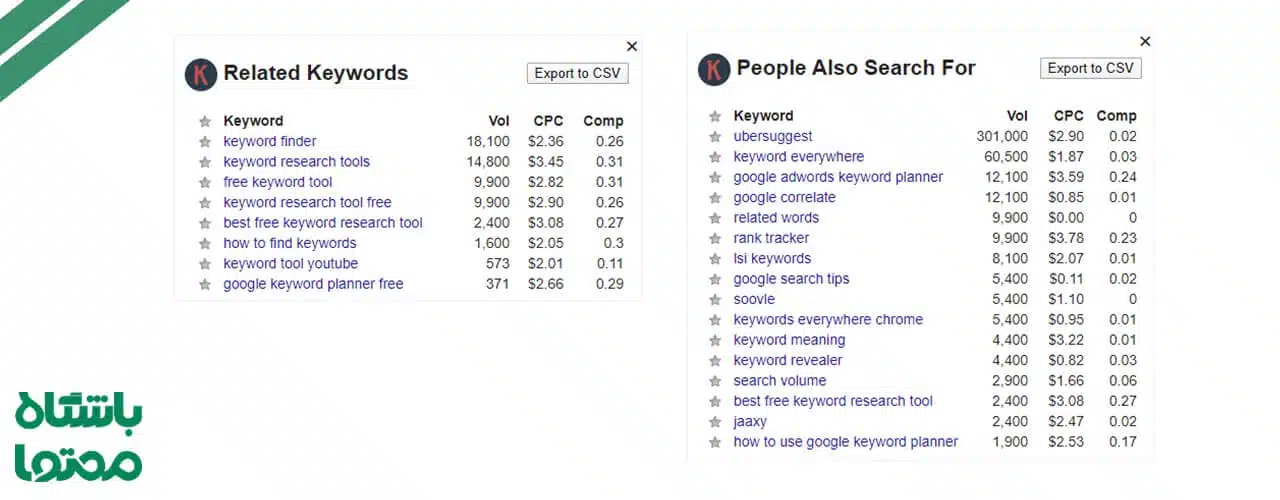Toggle the header star in Related Keywords
This screenshot has height=500, width=1280.
point(205,122)
